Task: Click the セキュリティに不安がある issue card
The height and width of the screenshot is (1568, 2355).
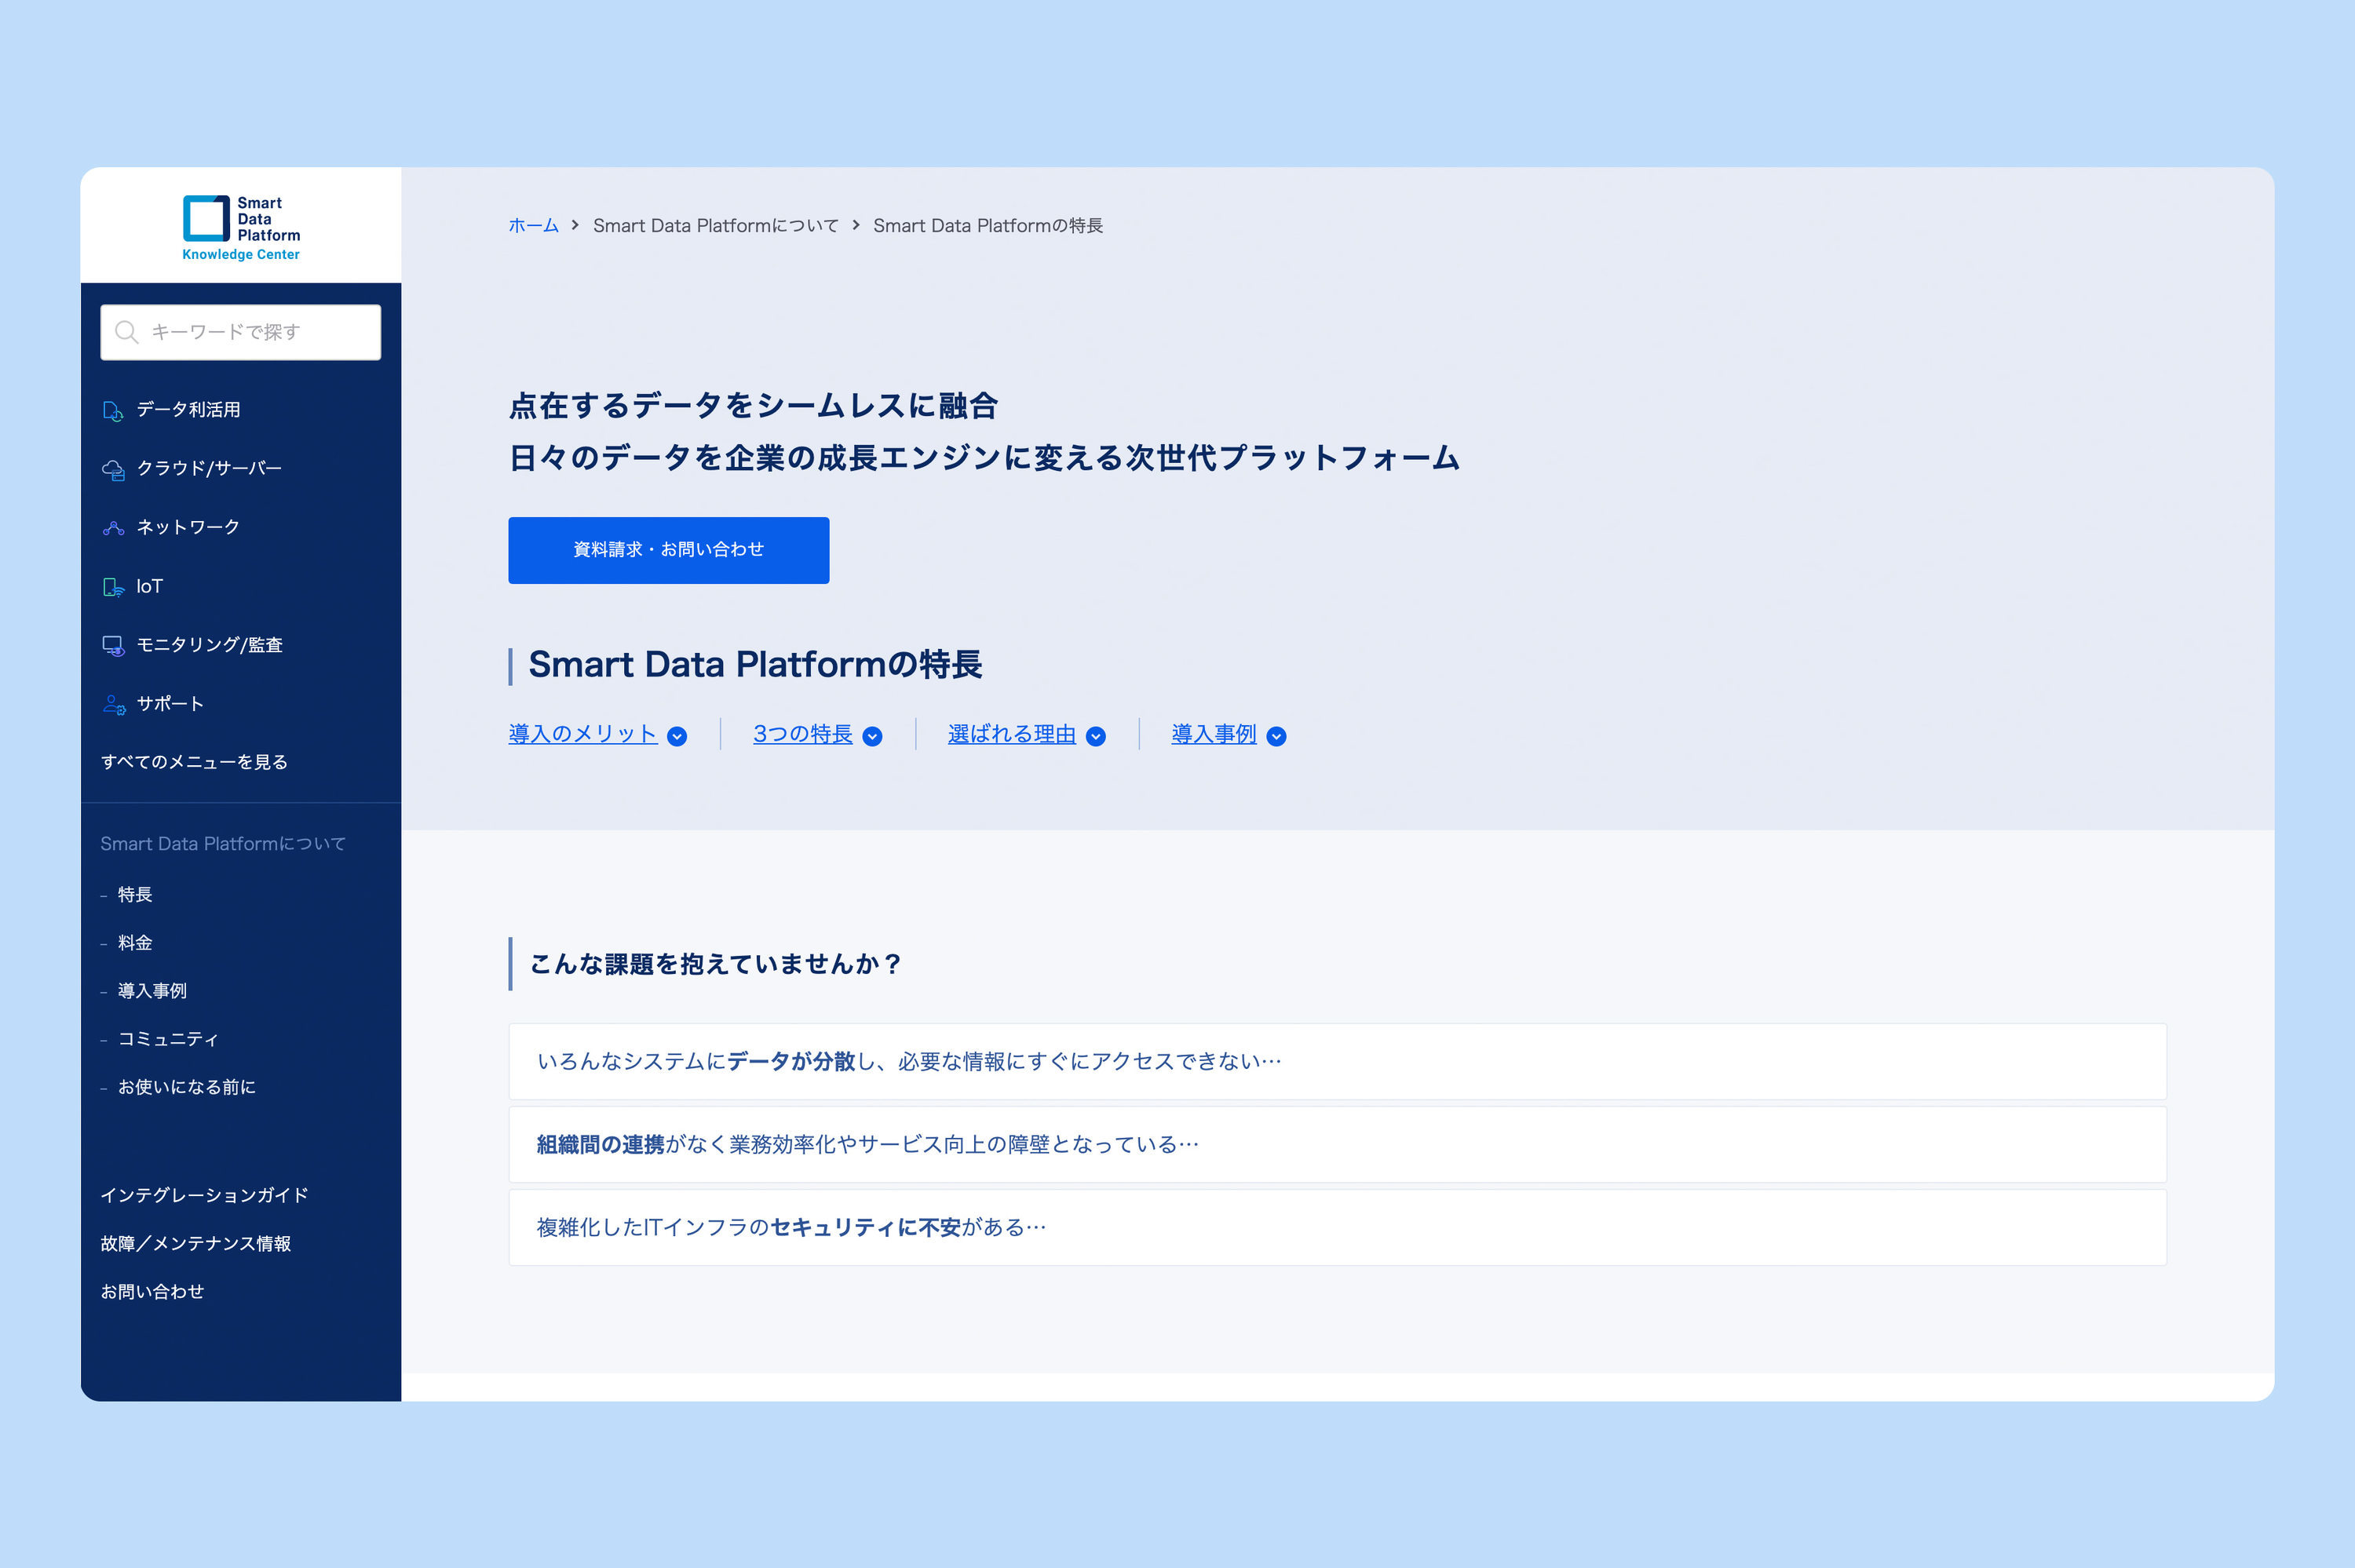Action: (1337, 1228)
